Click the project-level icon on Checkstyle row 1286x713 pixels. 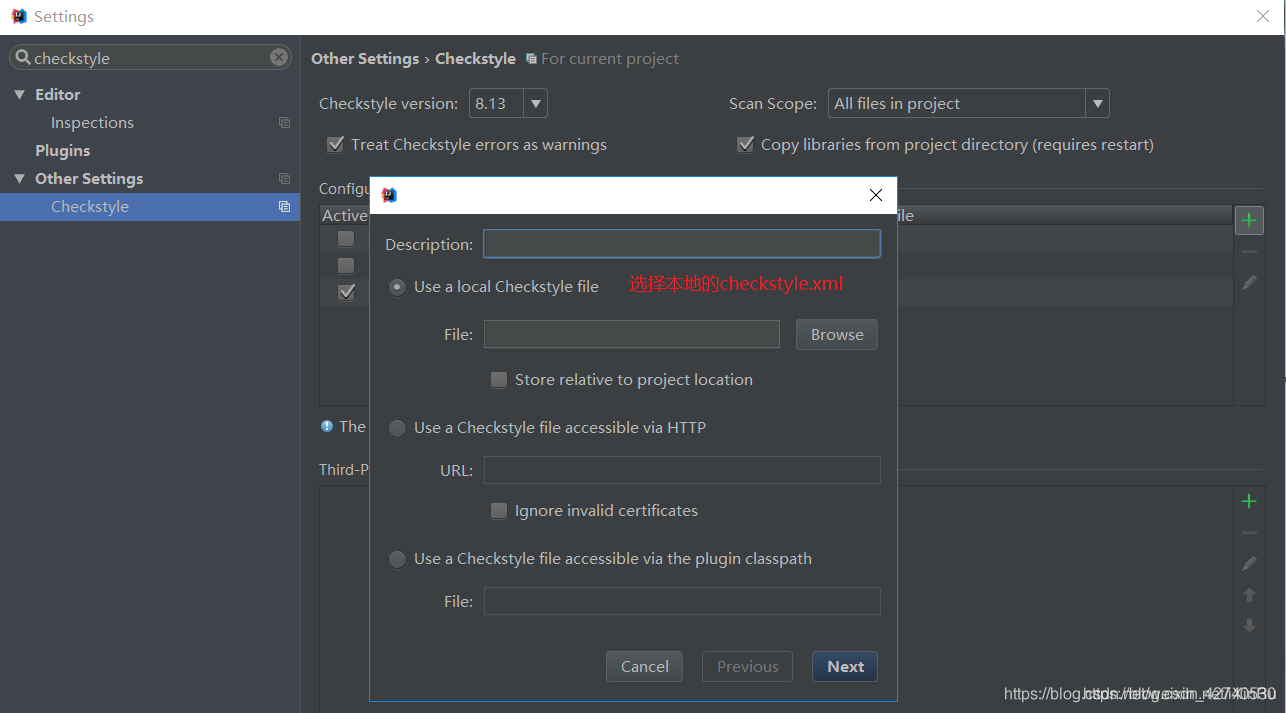coord(284,206)
